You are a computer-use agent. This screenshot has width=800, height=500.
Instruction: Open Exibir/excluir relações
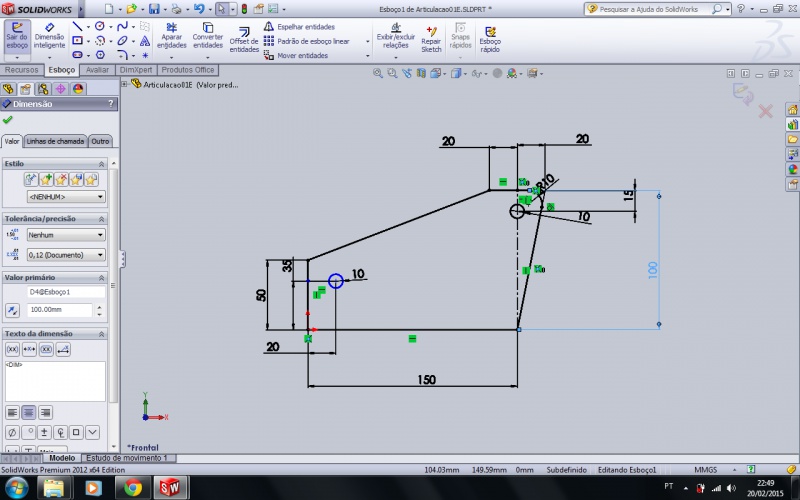(395, 36)
